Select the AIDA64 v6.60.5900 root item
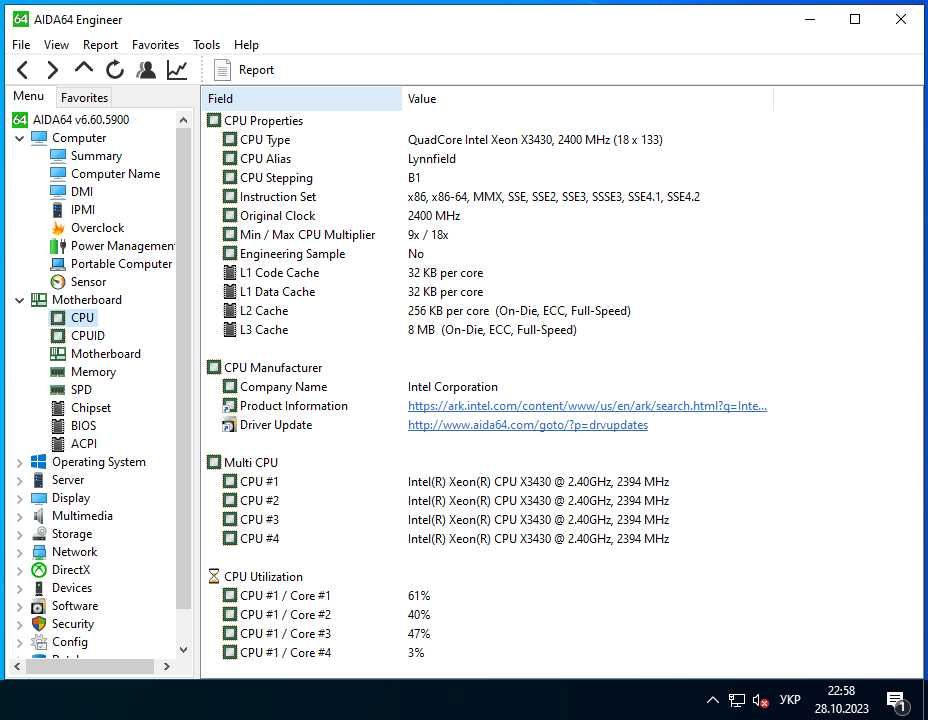The image size is (928, 720). 71,120
